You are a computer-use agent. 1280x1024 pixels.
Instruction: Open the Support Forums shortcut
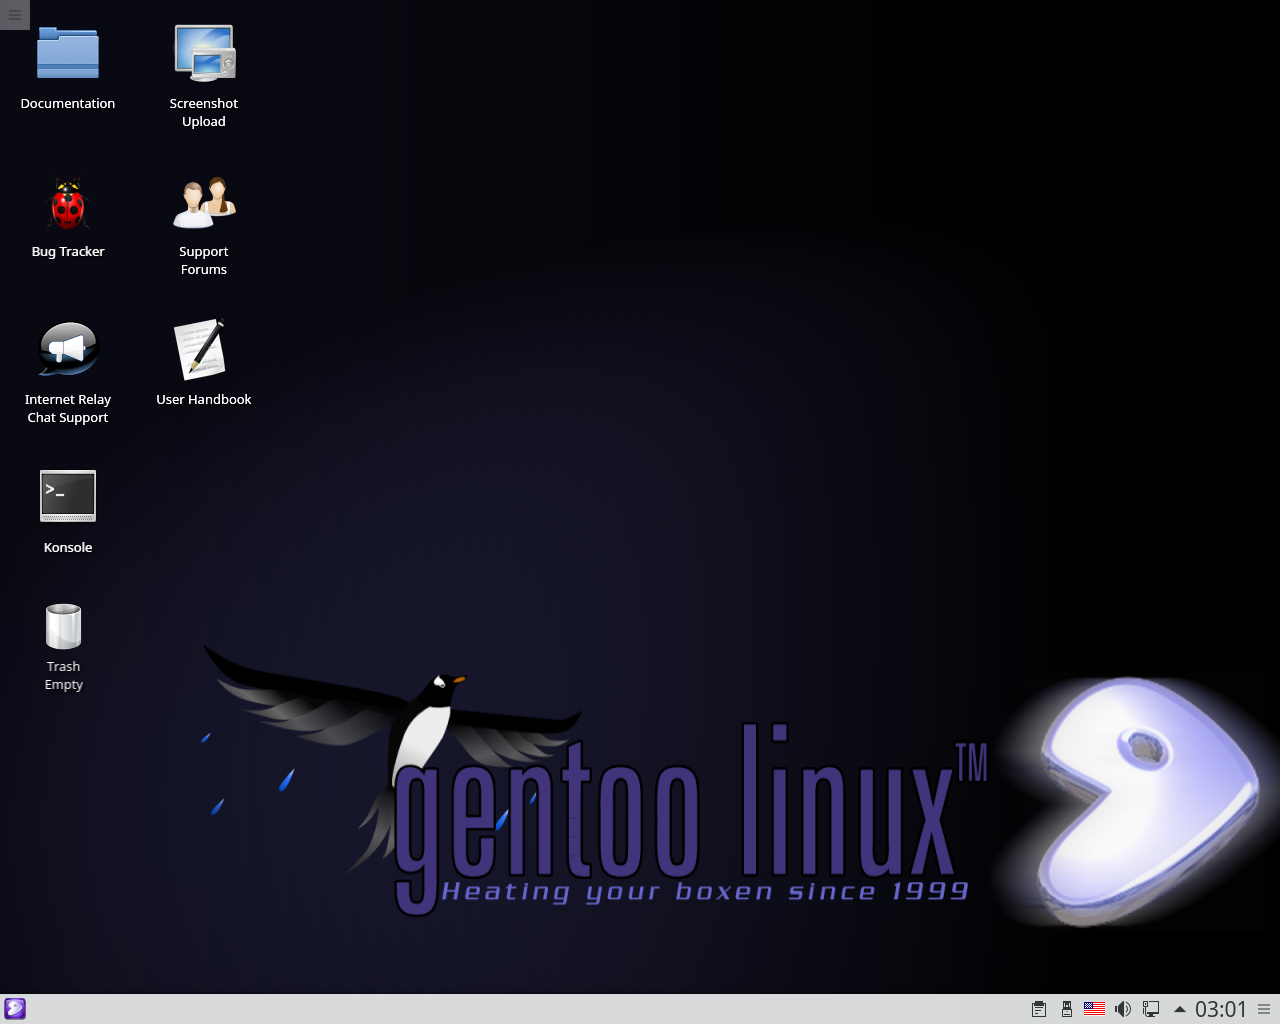[203, 202]
